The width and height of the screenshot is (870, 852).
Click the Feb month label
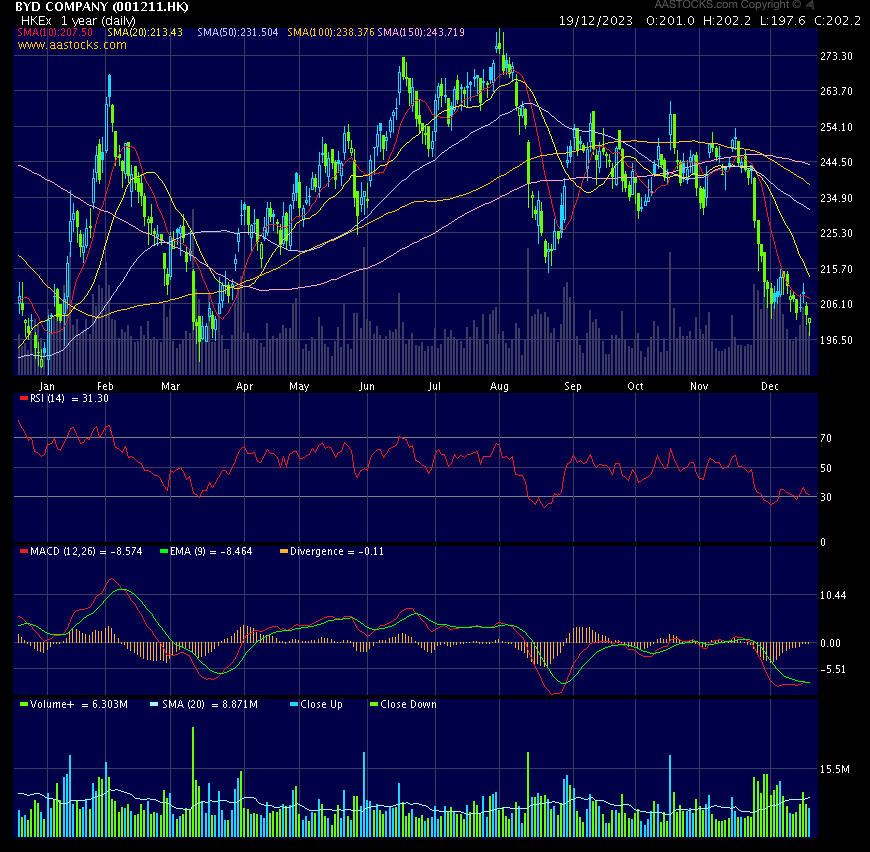pyautogui.click(x=105, y=386)
